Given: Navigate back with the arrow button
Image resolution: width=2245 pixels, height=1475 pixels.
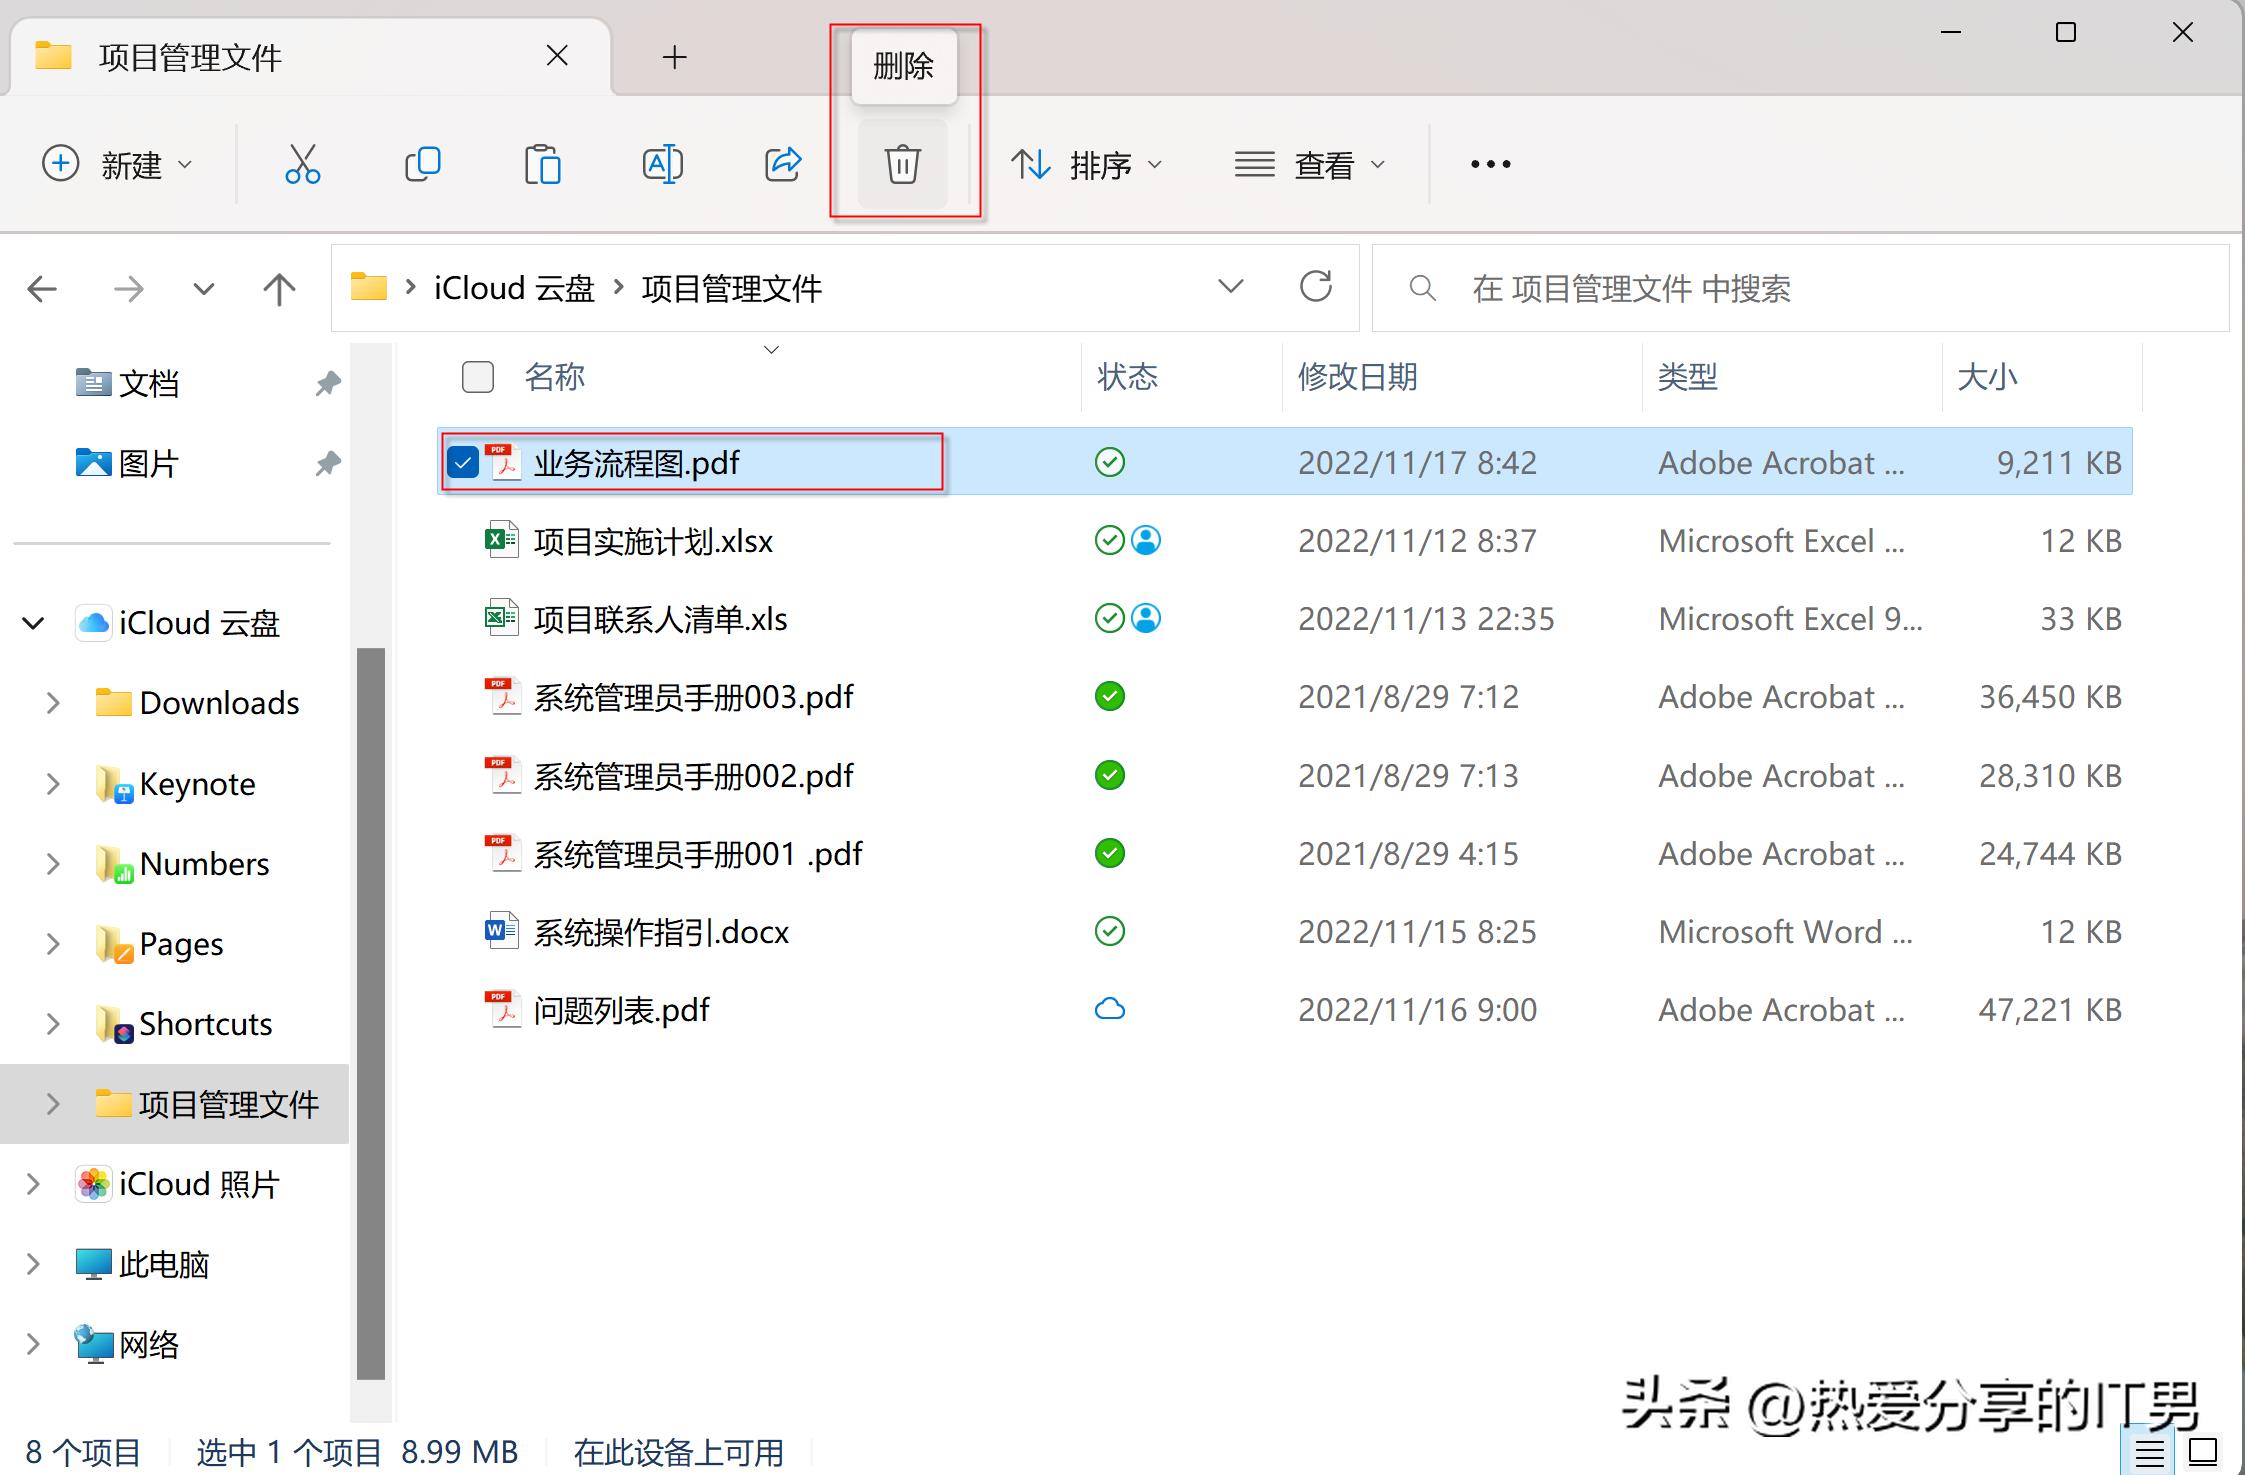Looking at the screenshot, I should (x=41, y=288).
